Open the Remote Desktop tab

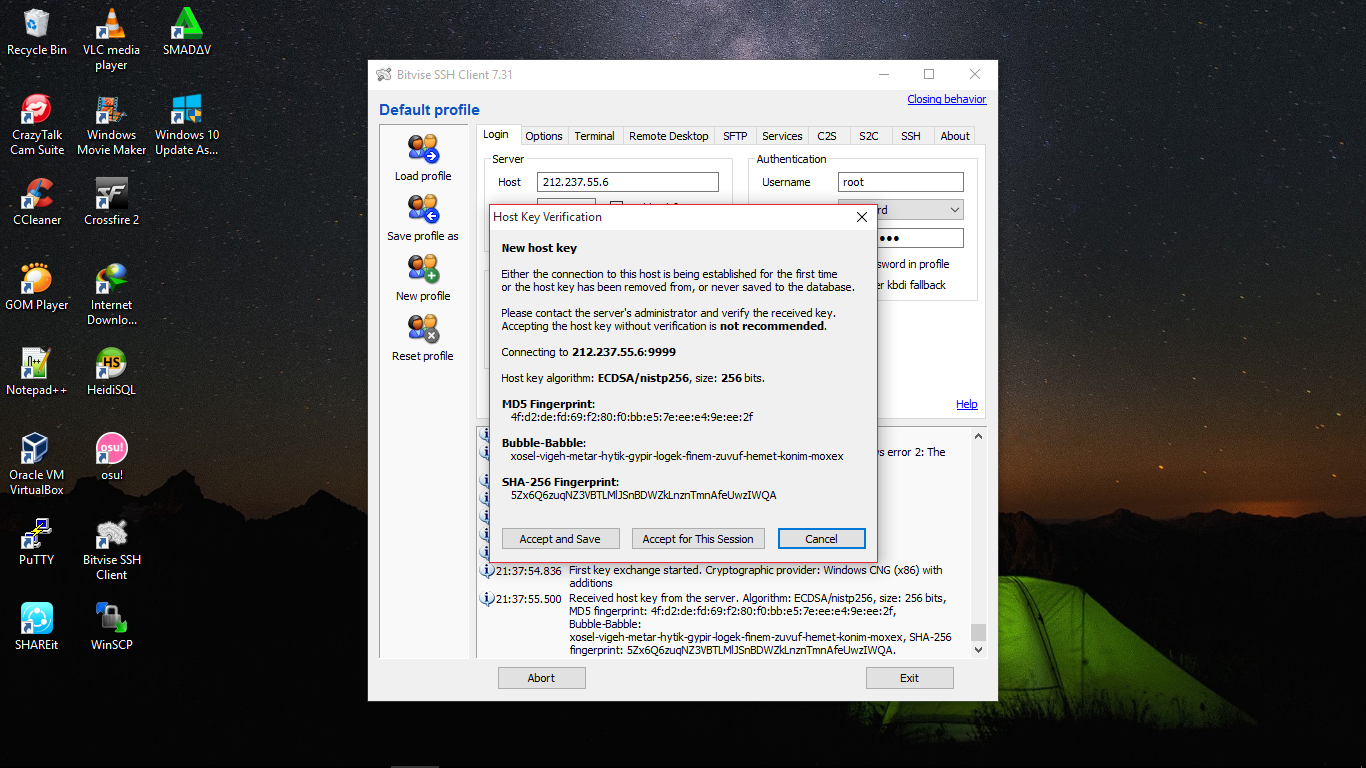668,135
